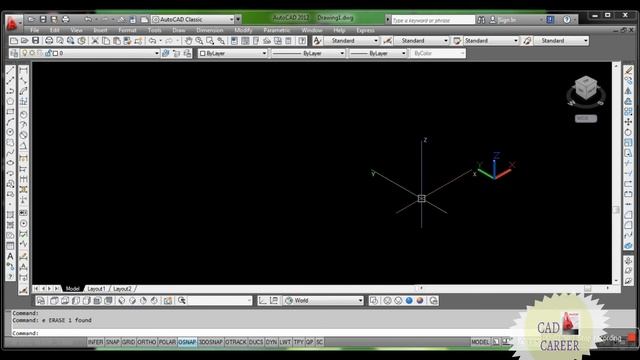Image resolution: width=640 pixels, height=360 pixels.
Task: Click the New drawing icon in Standard toolbar
Action: (14, 41)
